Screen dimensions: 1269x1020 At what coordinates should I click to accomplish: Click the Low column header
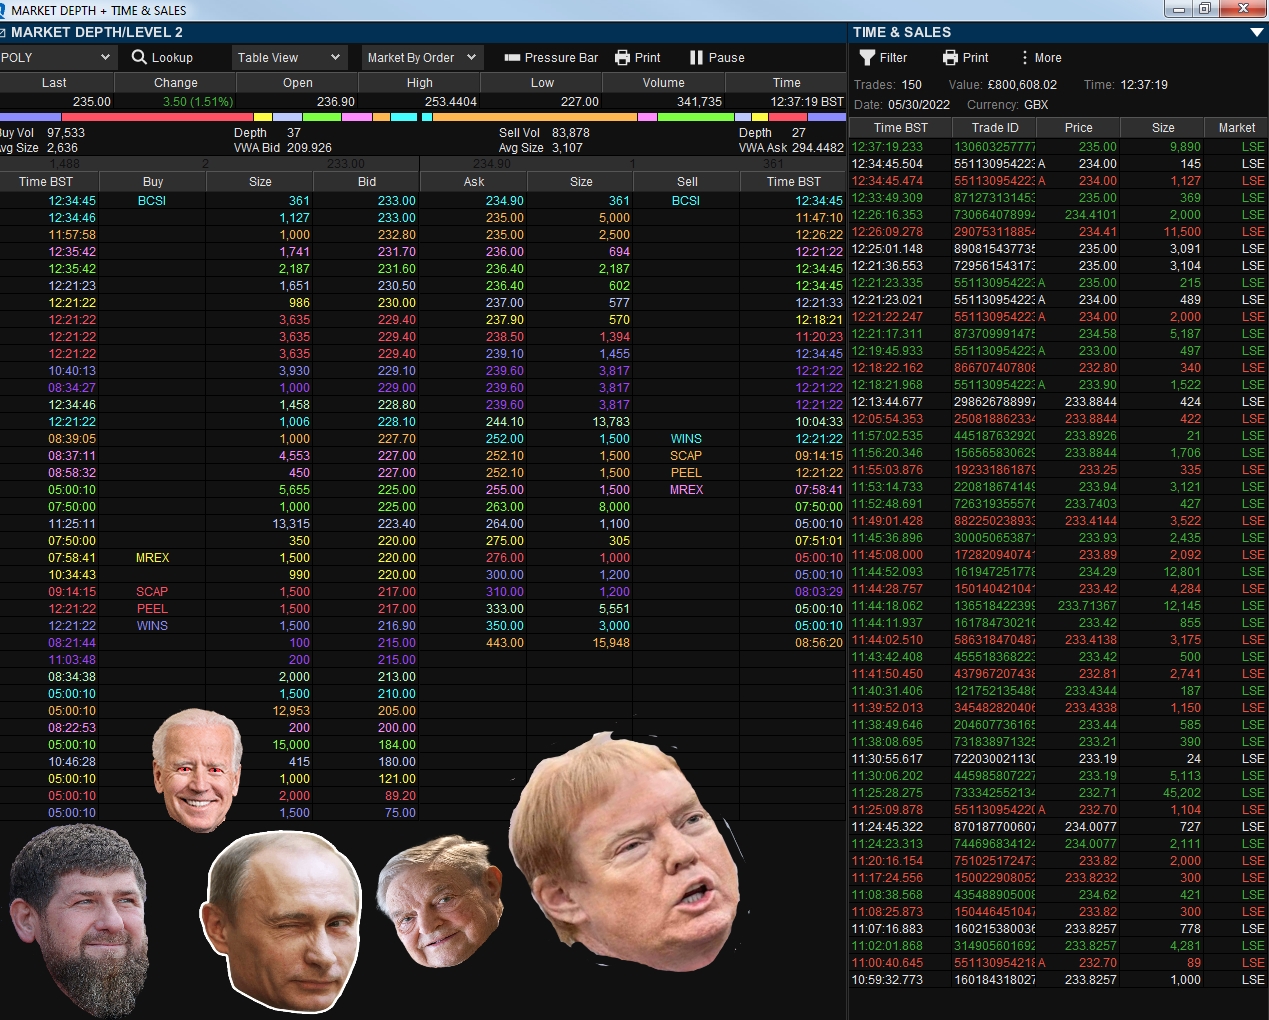click(x=542, y=83)
